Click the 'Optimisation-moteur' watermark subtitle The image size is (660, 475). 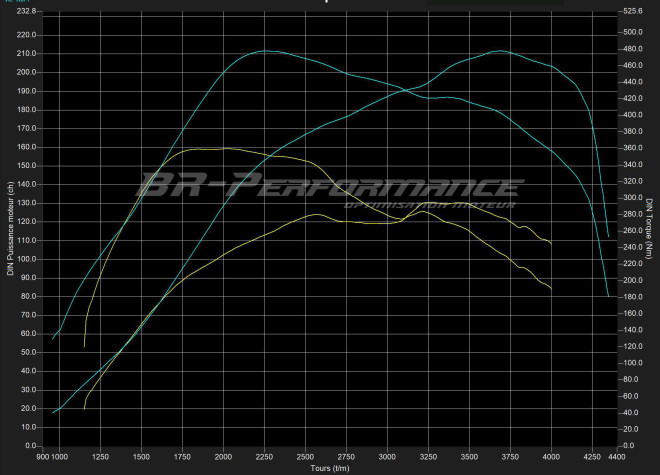pyautogui.click(x=428, y=206)
